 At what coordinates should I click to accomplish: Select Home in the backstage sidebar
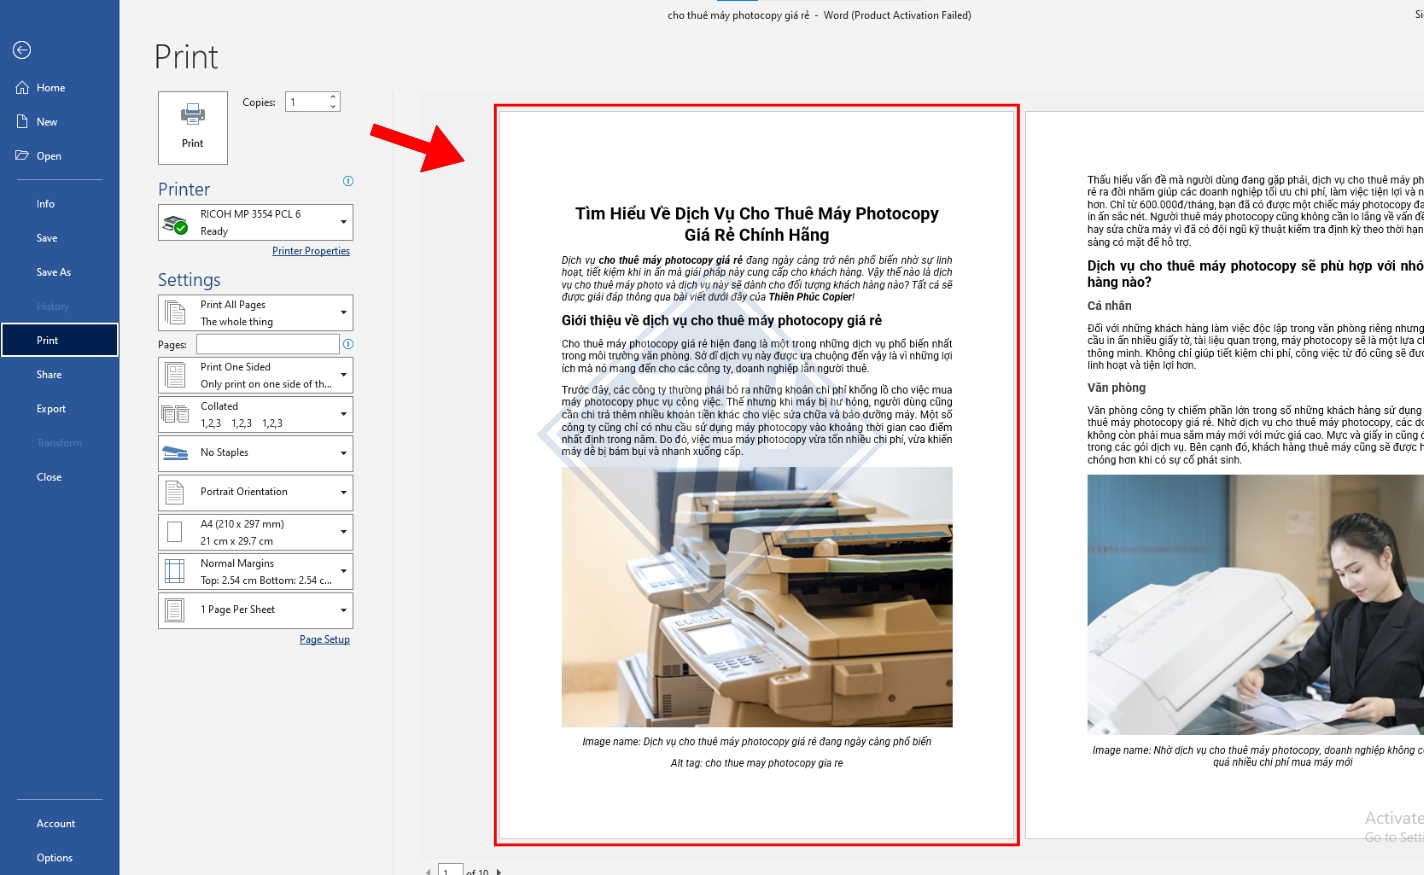(50, 88)
